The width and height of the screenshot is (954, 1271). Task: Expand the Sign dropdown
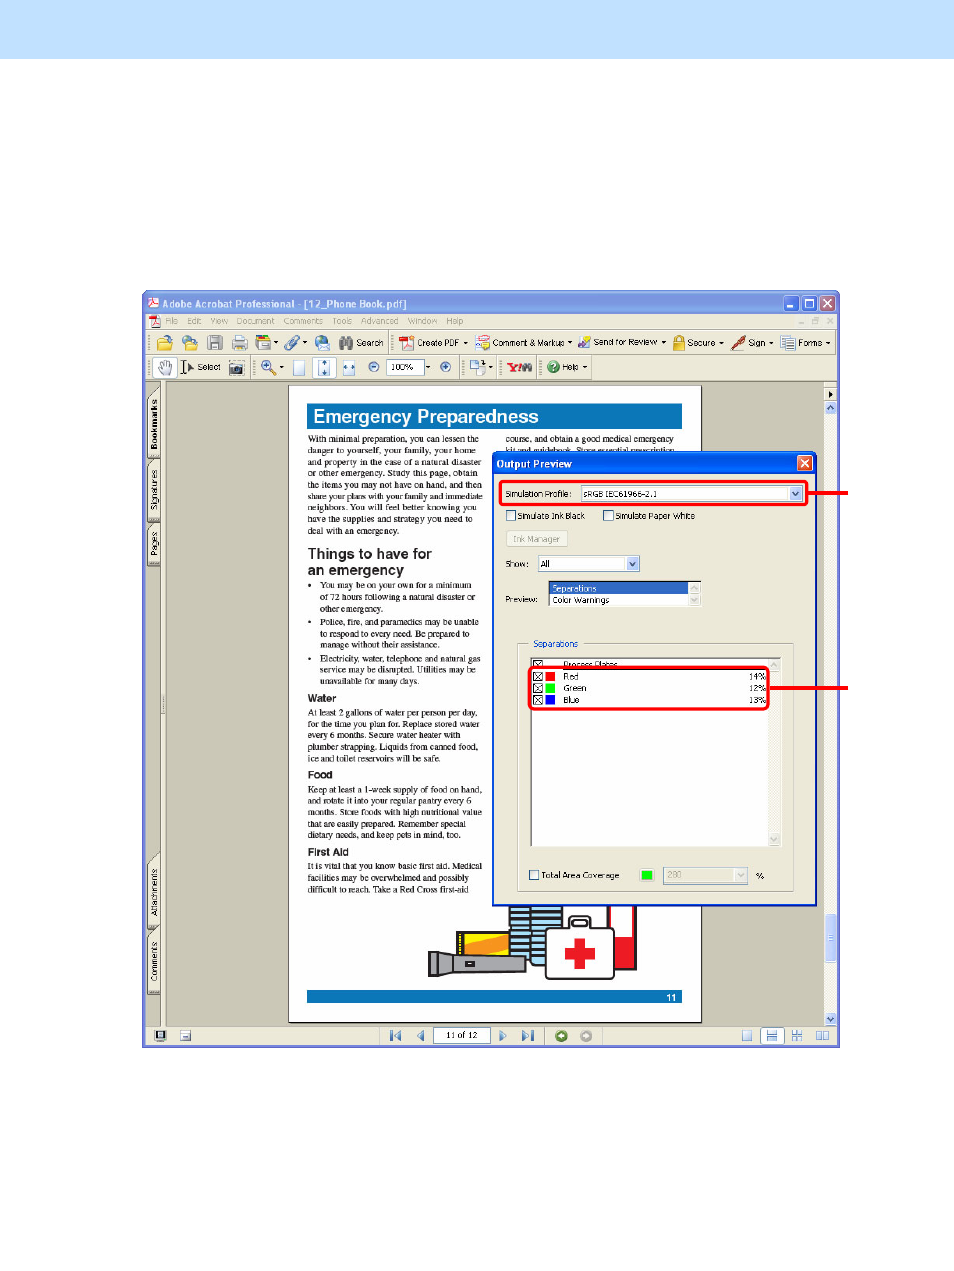pos(771,343)
